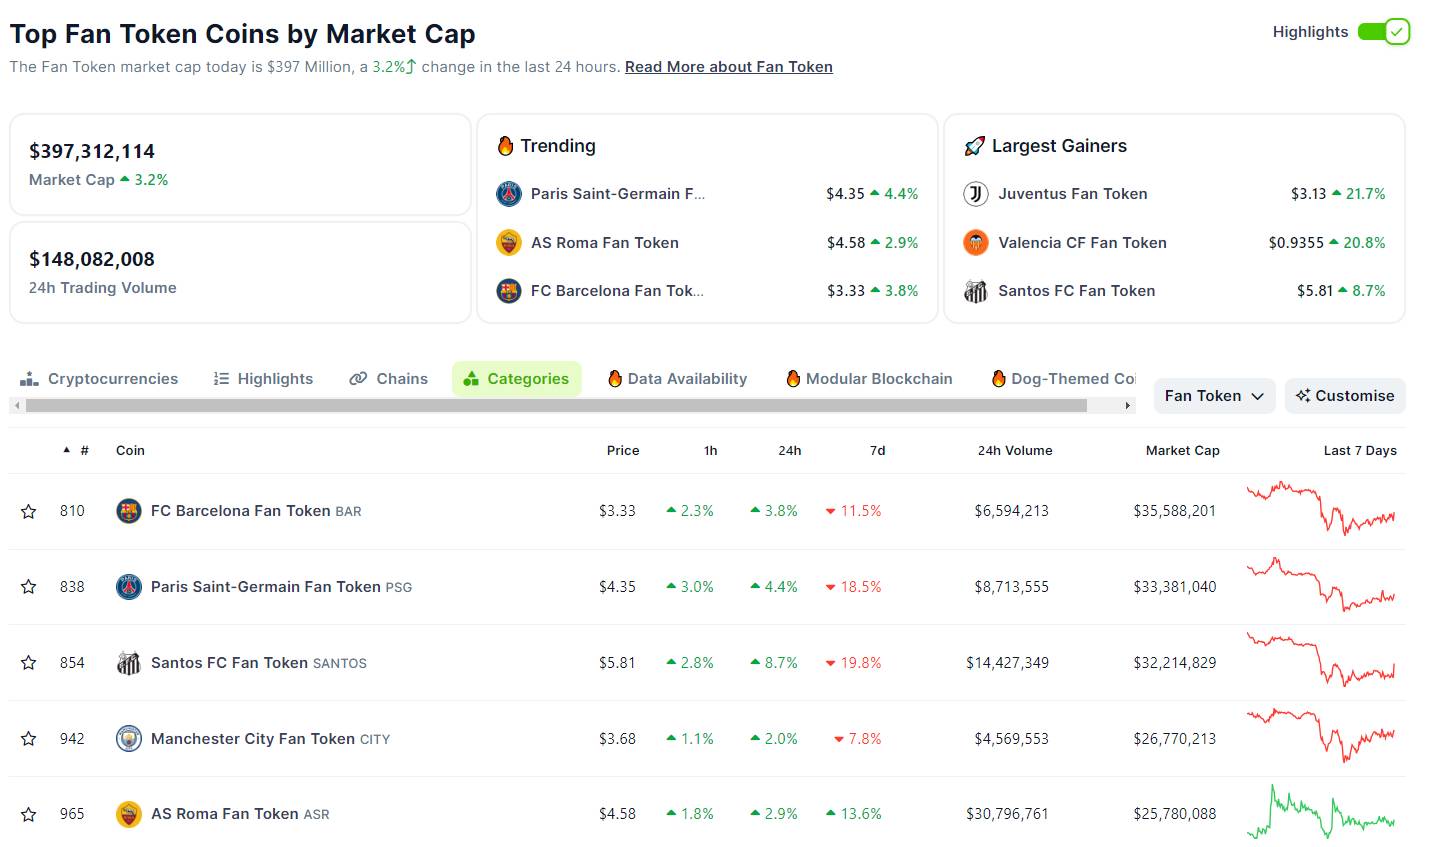Viewport: 1438px width, 847px height.
Task: Open the Cryptocurrencies tab
Action: pyautogui.click(x=99, y=379)
